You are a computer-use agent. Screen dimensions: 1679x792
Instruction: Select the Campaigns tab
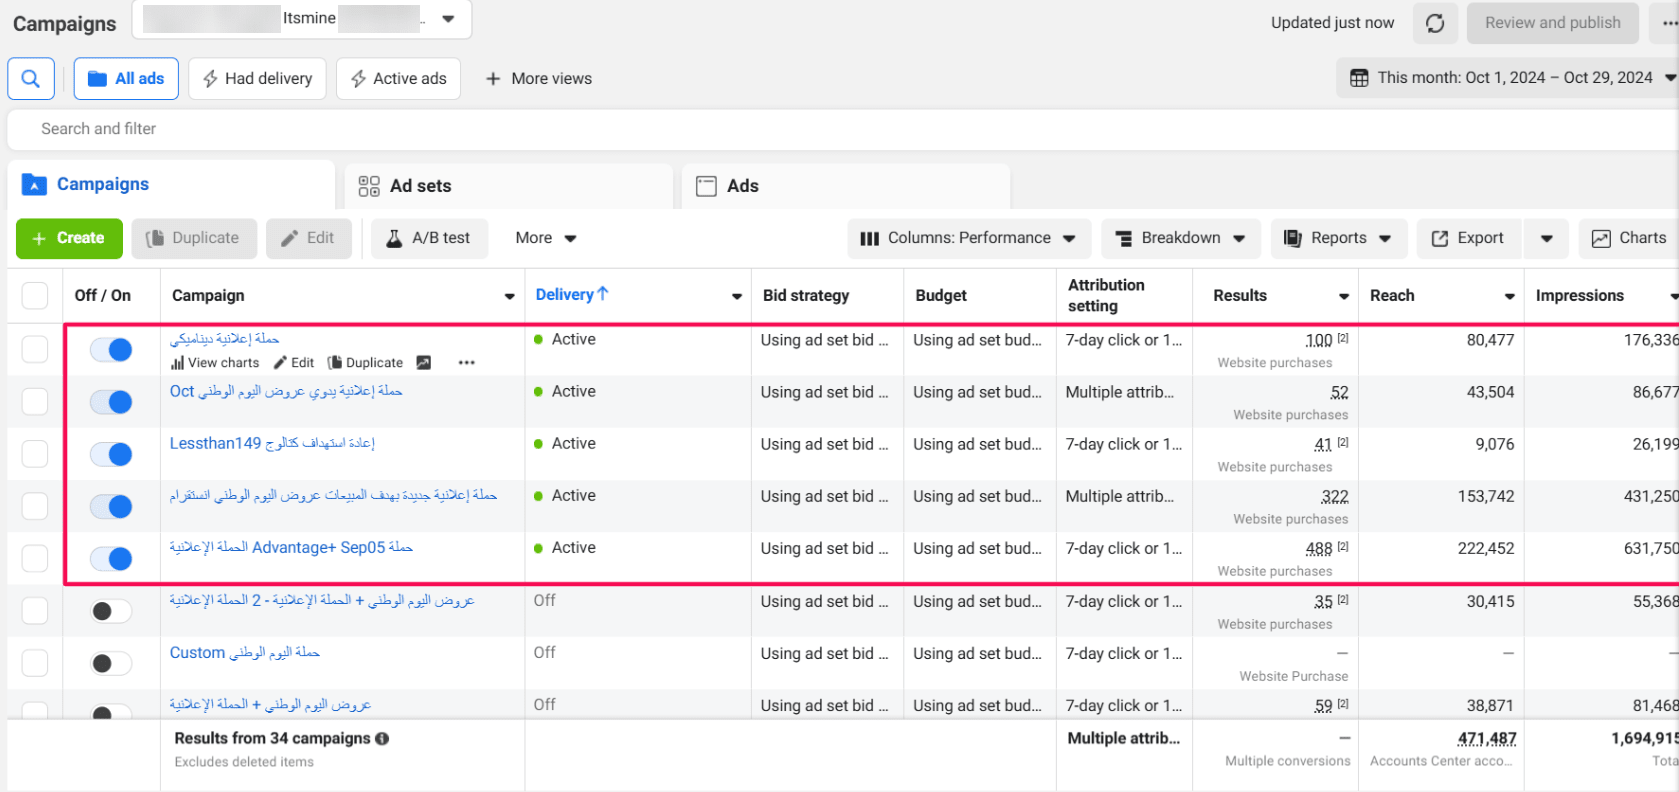[171, 184]
